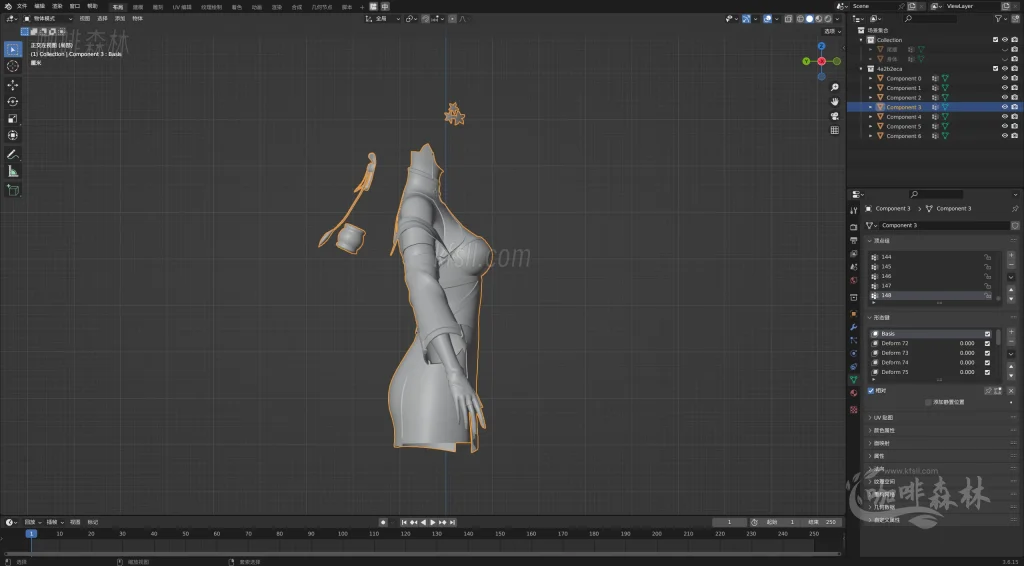Open the Texture properties tab
Screen dimensions: 1024x566
[854, 409]
